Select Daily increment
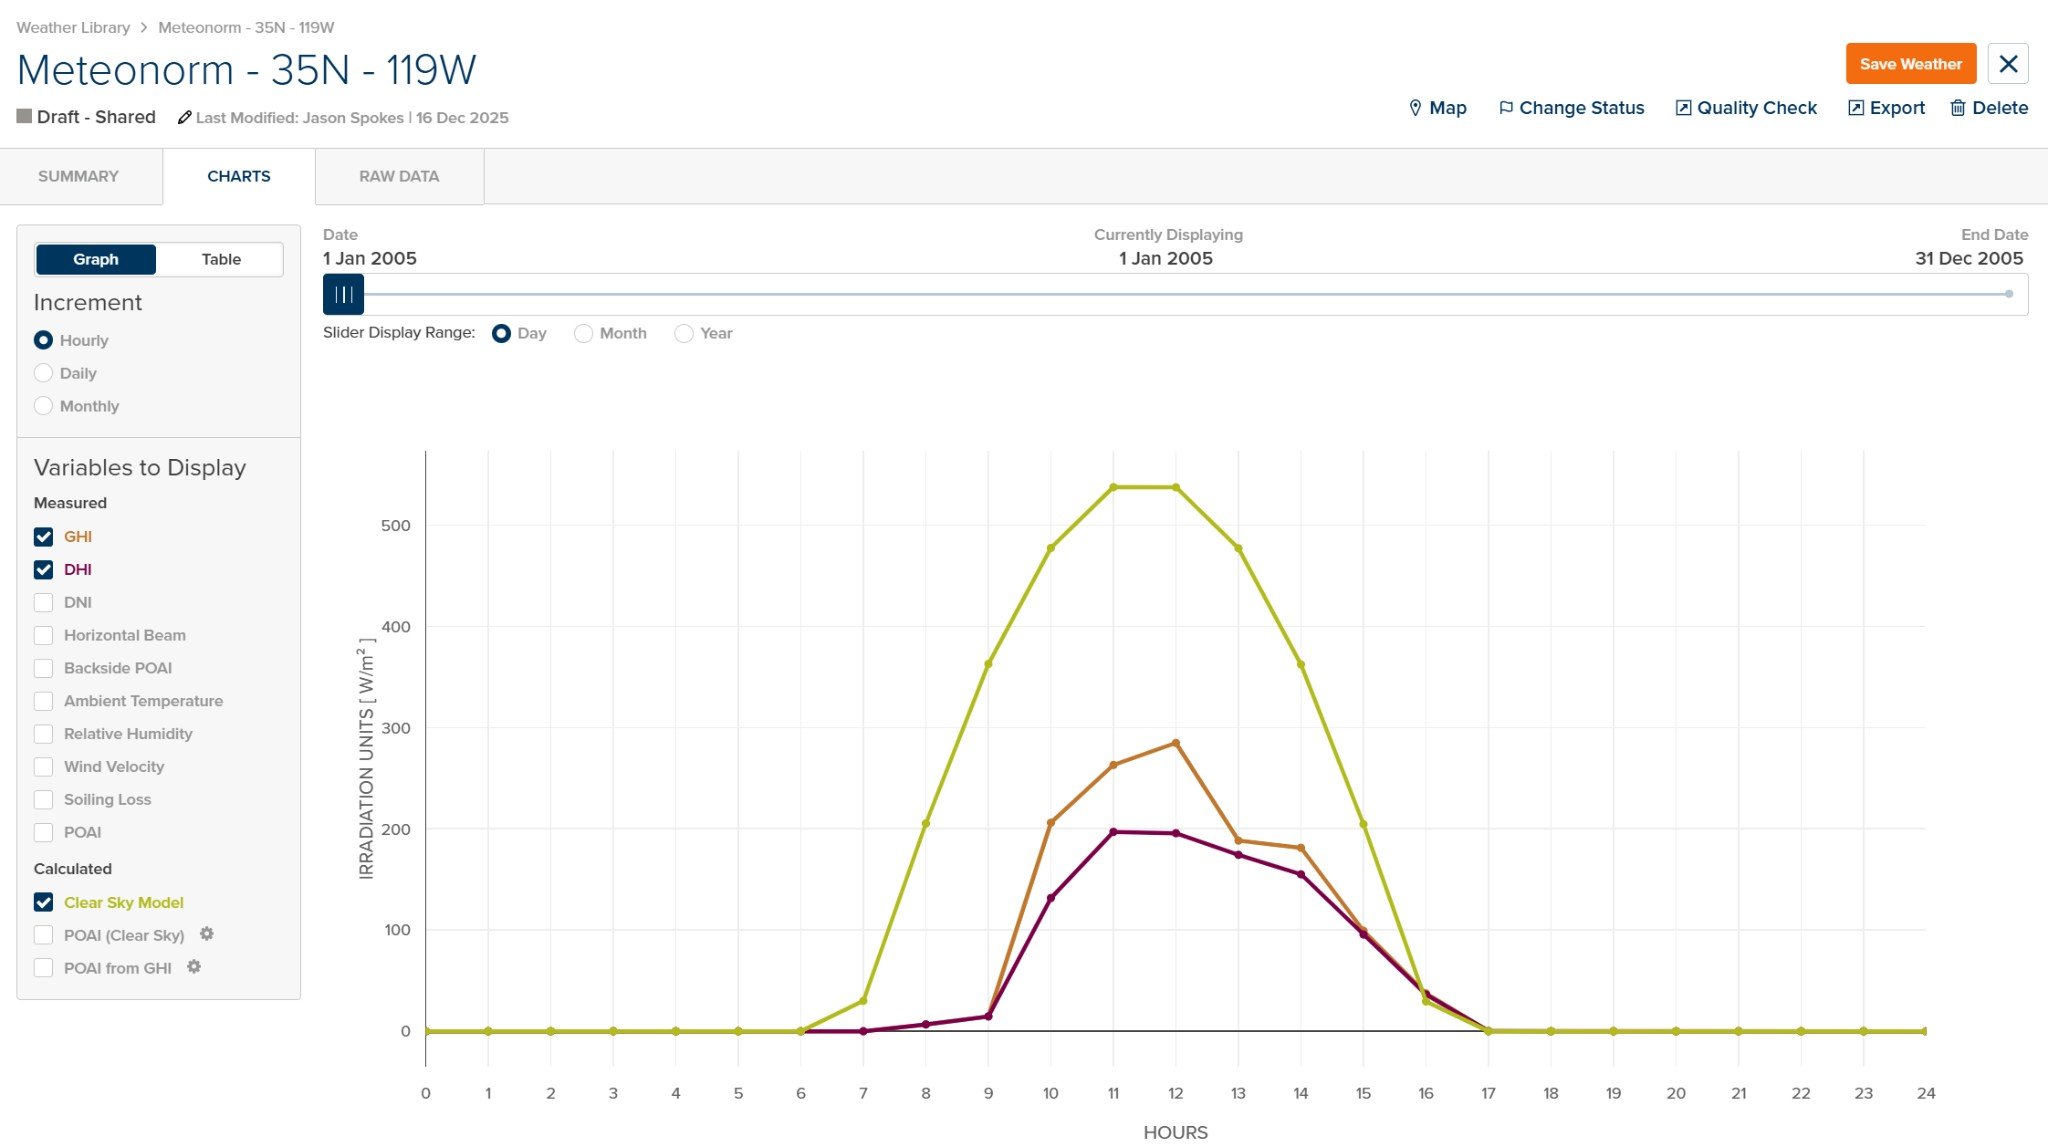Screen dimensions: 2048x1147 [x=43, y=373]
